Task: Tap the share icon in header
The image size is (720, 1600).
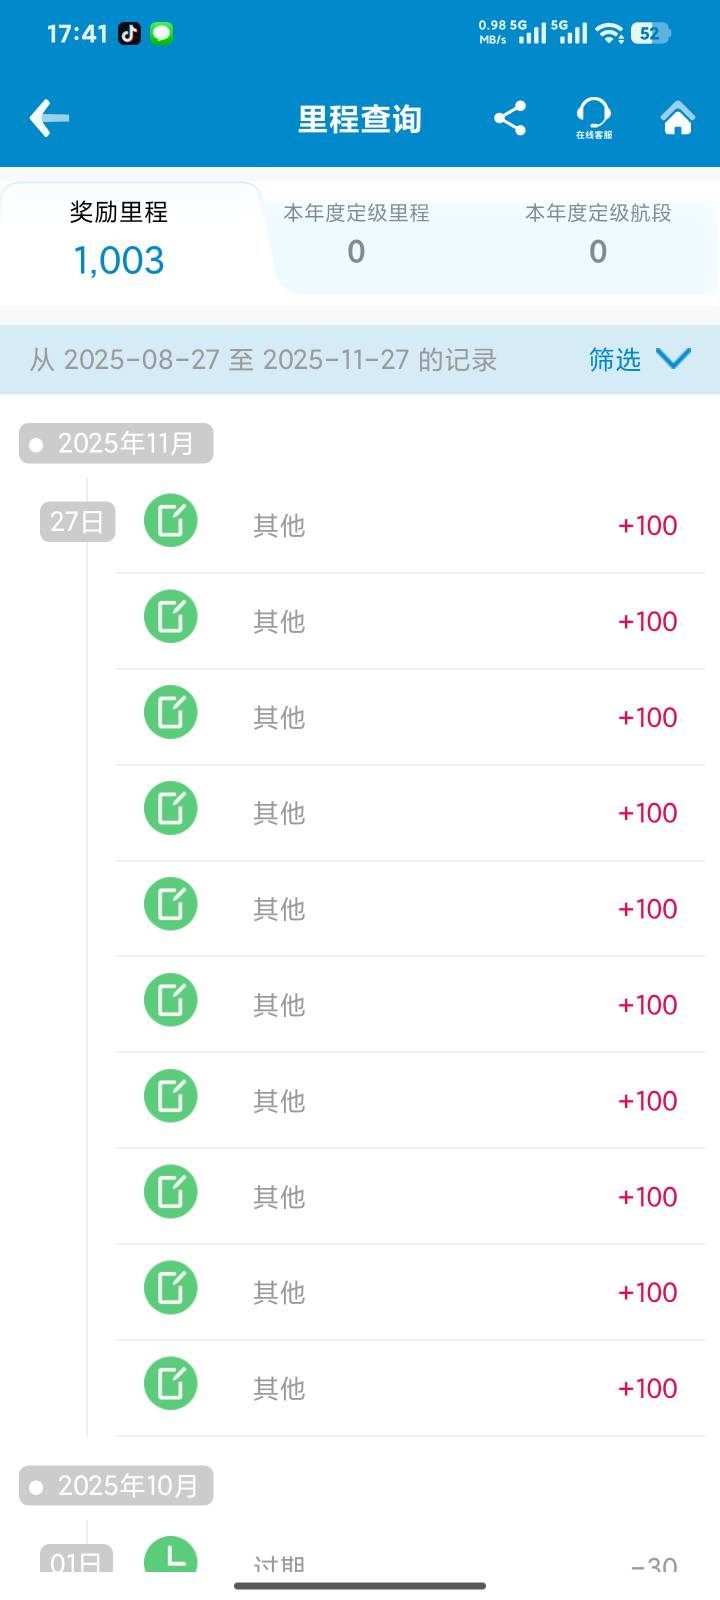Action: [x=510, y=118]
